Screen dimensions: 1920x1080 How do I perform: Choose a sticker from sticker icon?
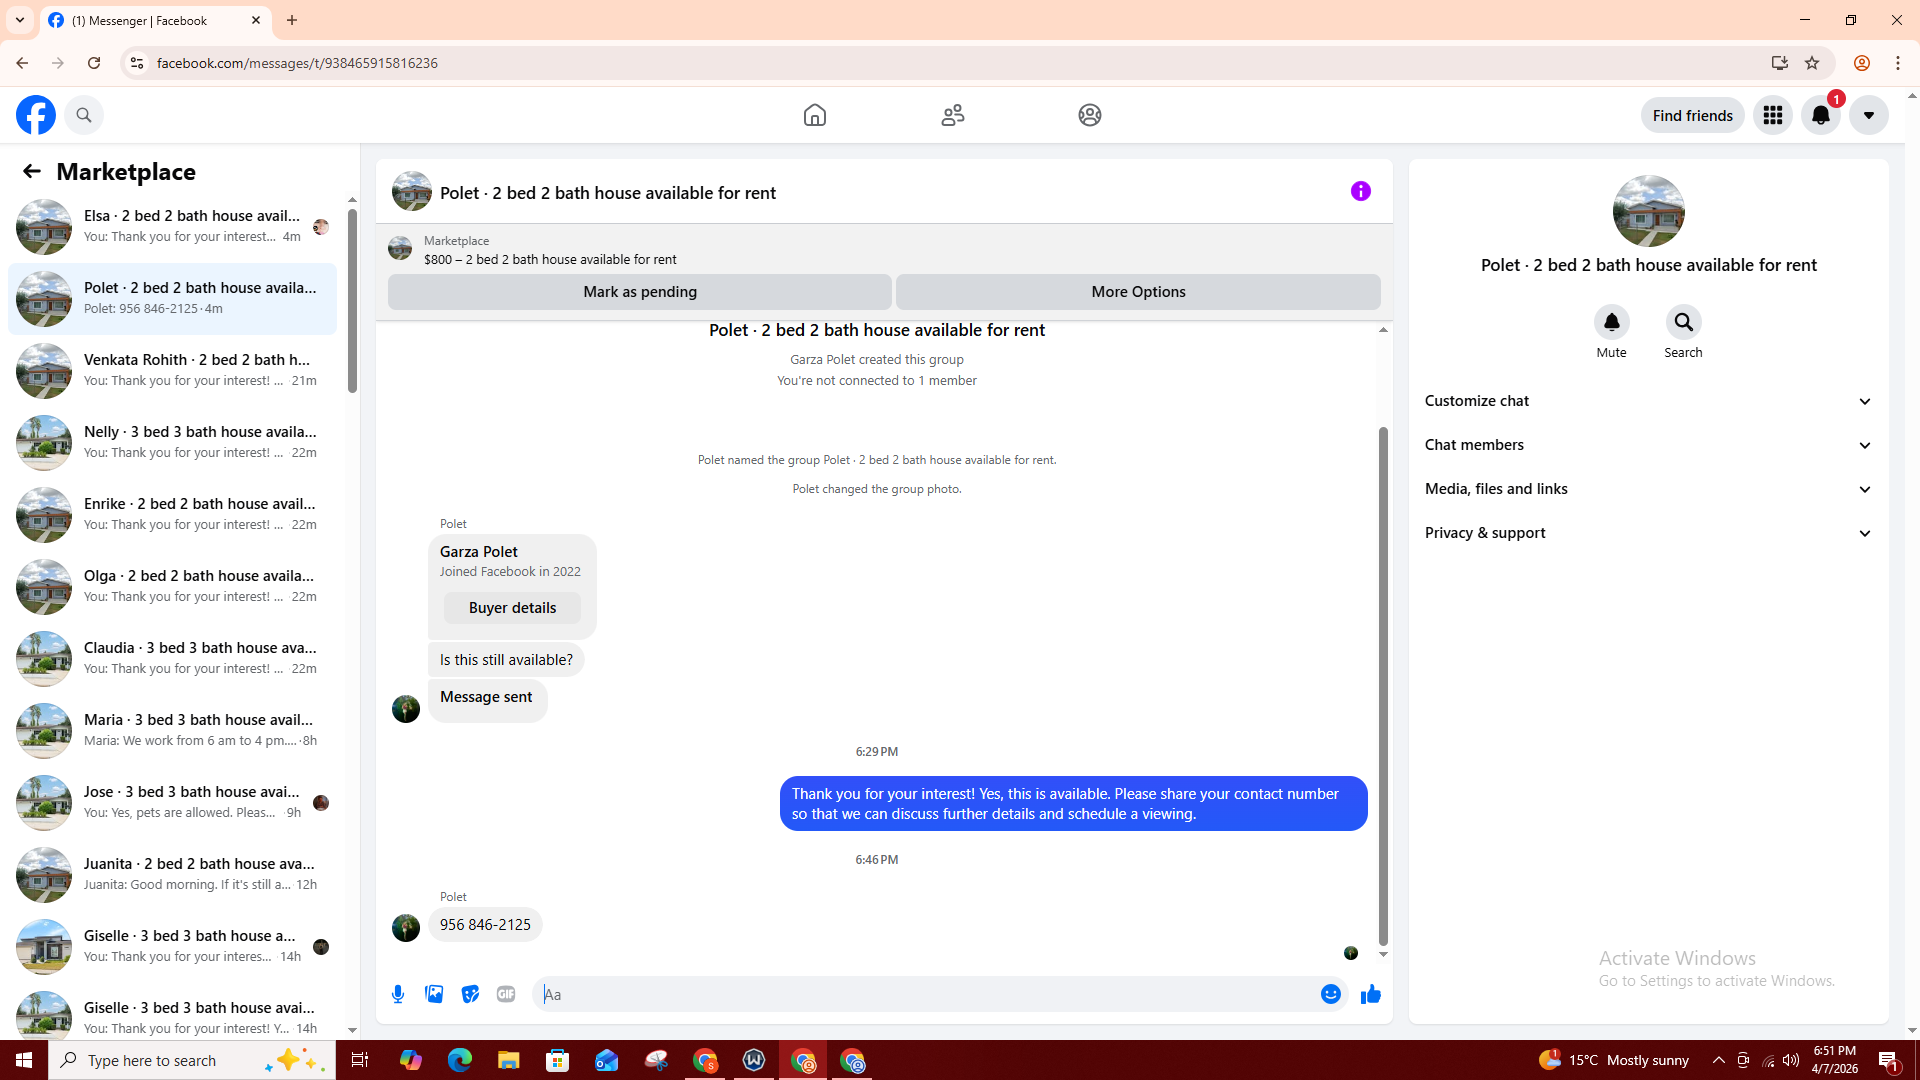(x=470, y=994)
